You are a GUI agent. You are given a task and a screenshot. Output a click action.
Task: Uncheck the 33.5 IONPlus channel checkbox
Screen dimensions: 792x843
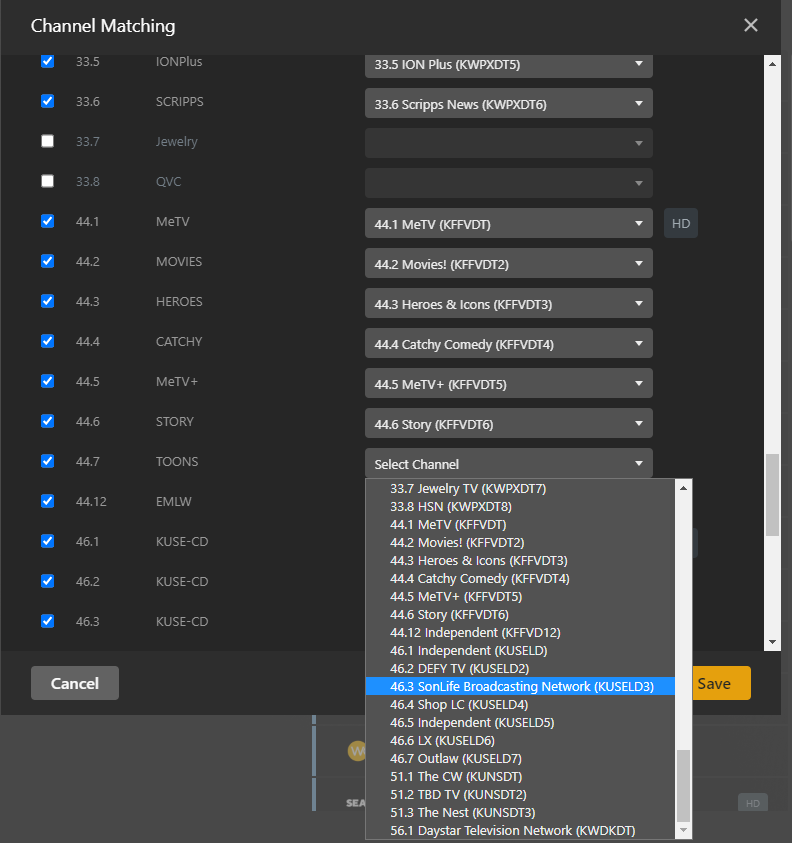click(x=47, y=61)
